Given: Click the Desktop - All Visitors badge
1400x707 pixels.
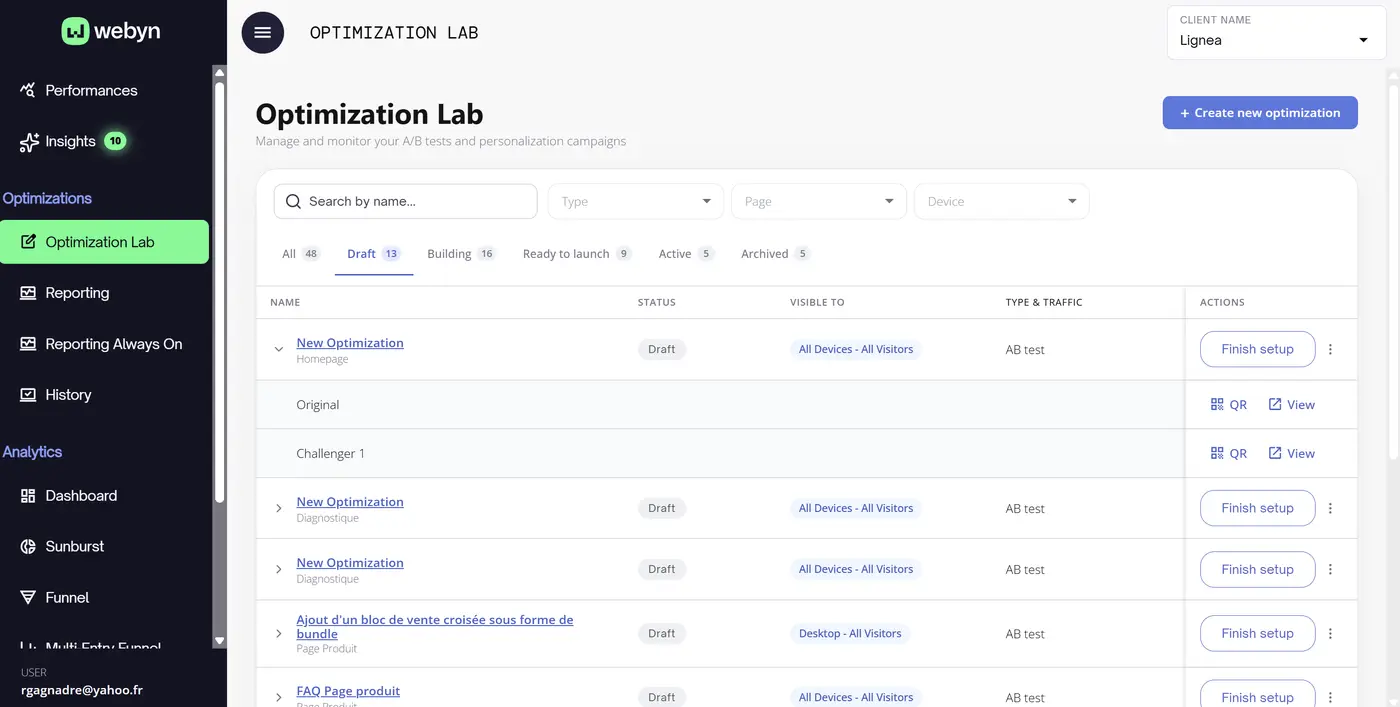Looking at the screenshot, I should pos(850,634).
